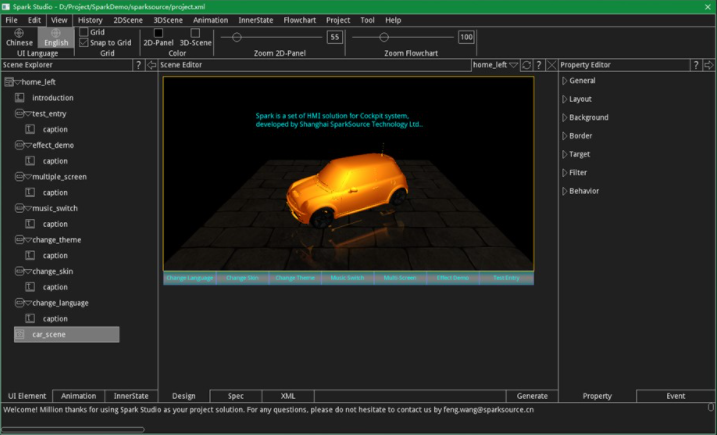
Task: Click caption text icon under change_theme
Action: (30, 256)
